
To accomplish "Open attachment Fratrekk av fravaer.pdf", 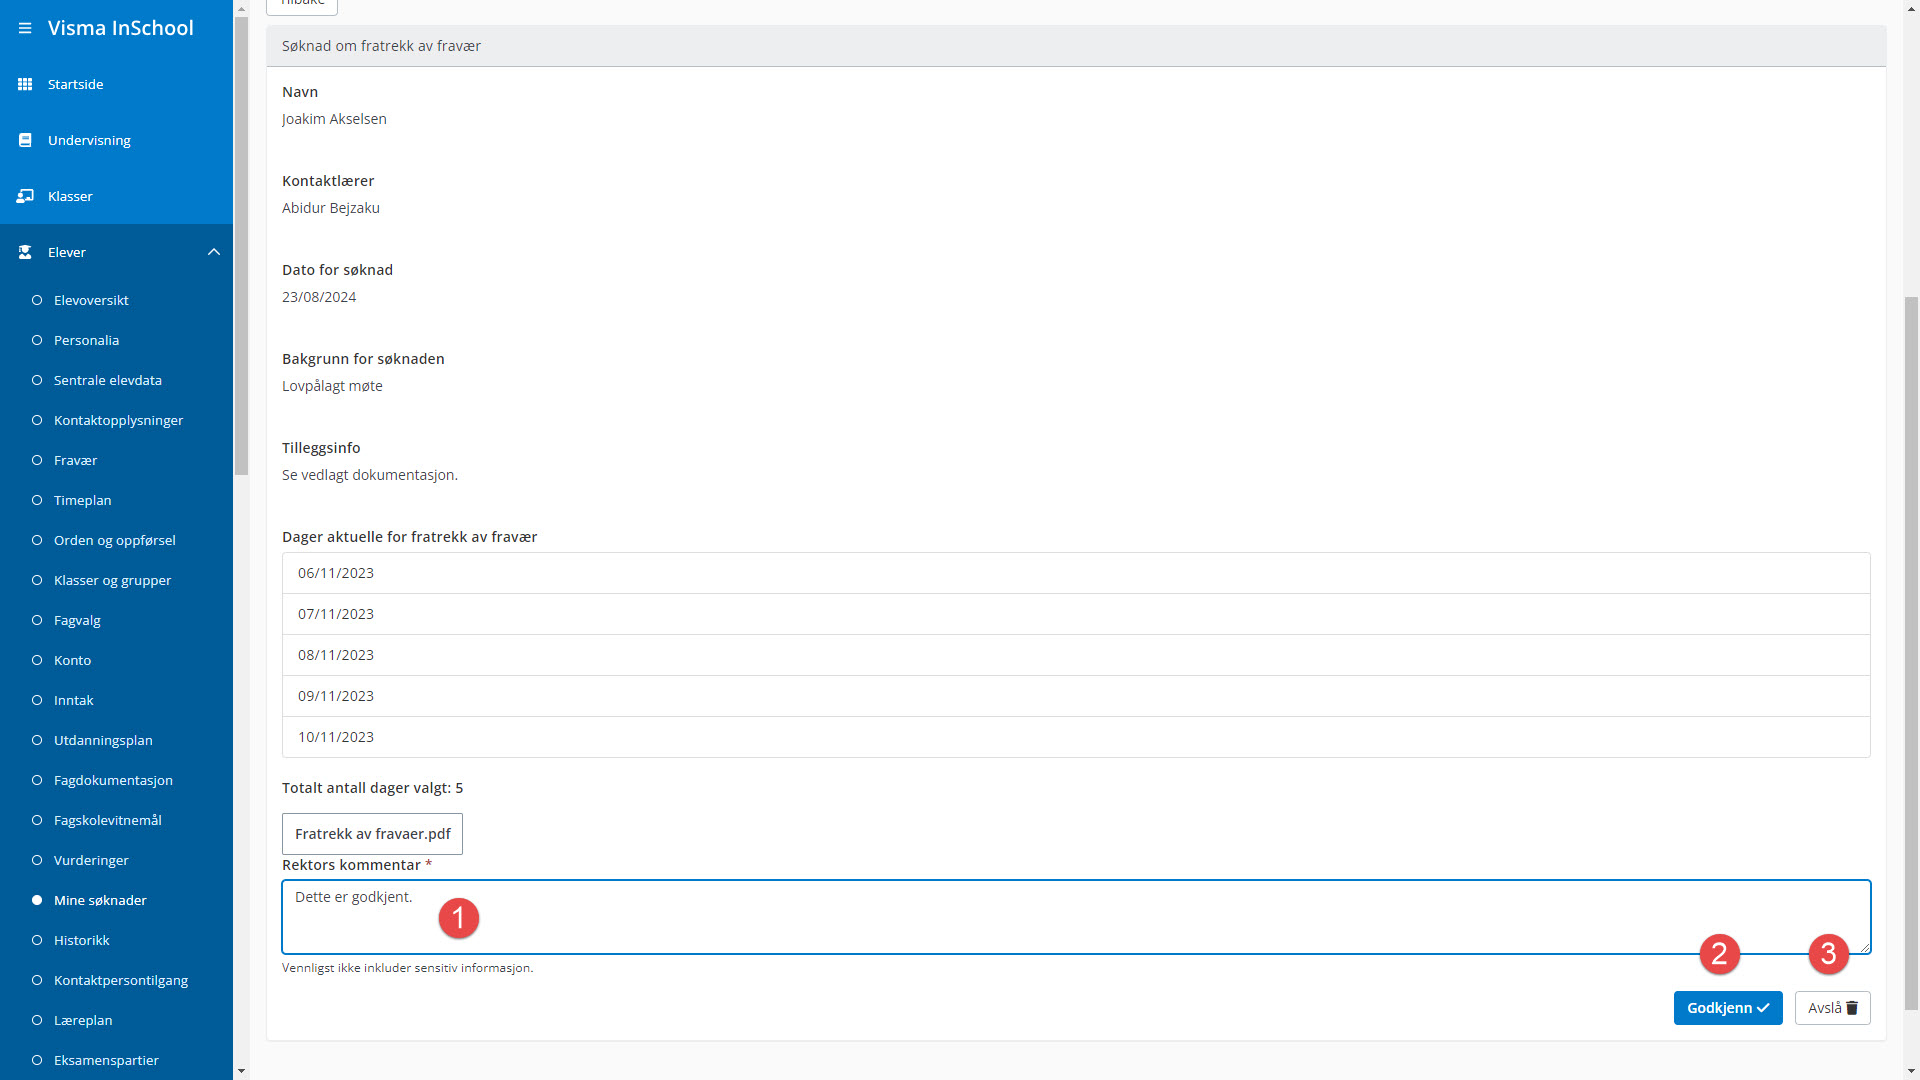I will pyautogui.click(x=372, y=834).
